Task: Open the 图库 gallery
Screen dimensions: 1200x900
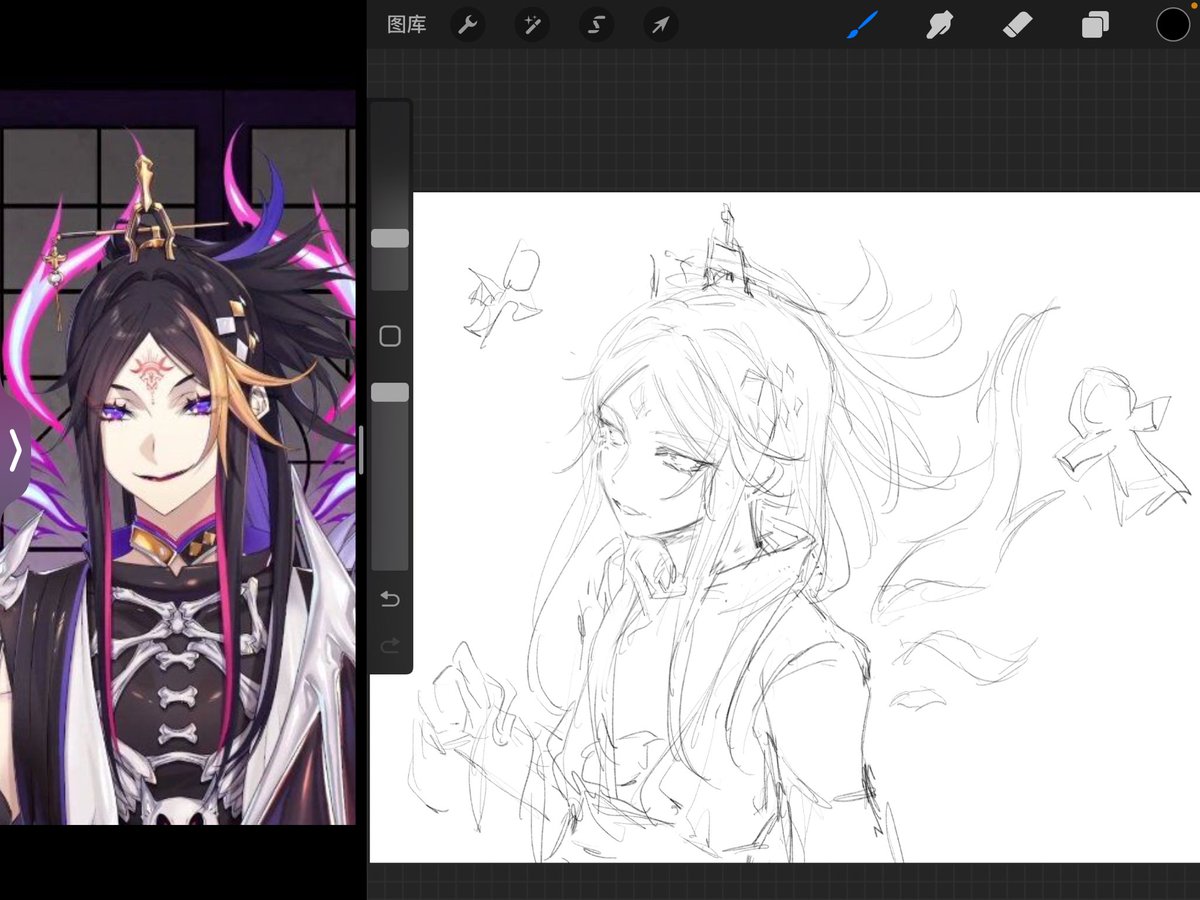Action: 406,25
